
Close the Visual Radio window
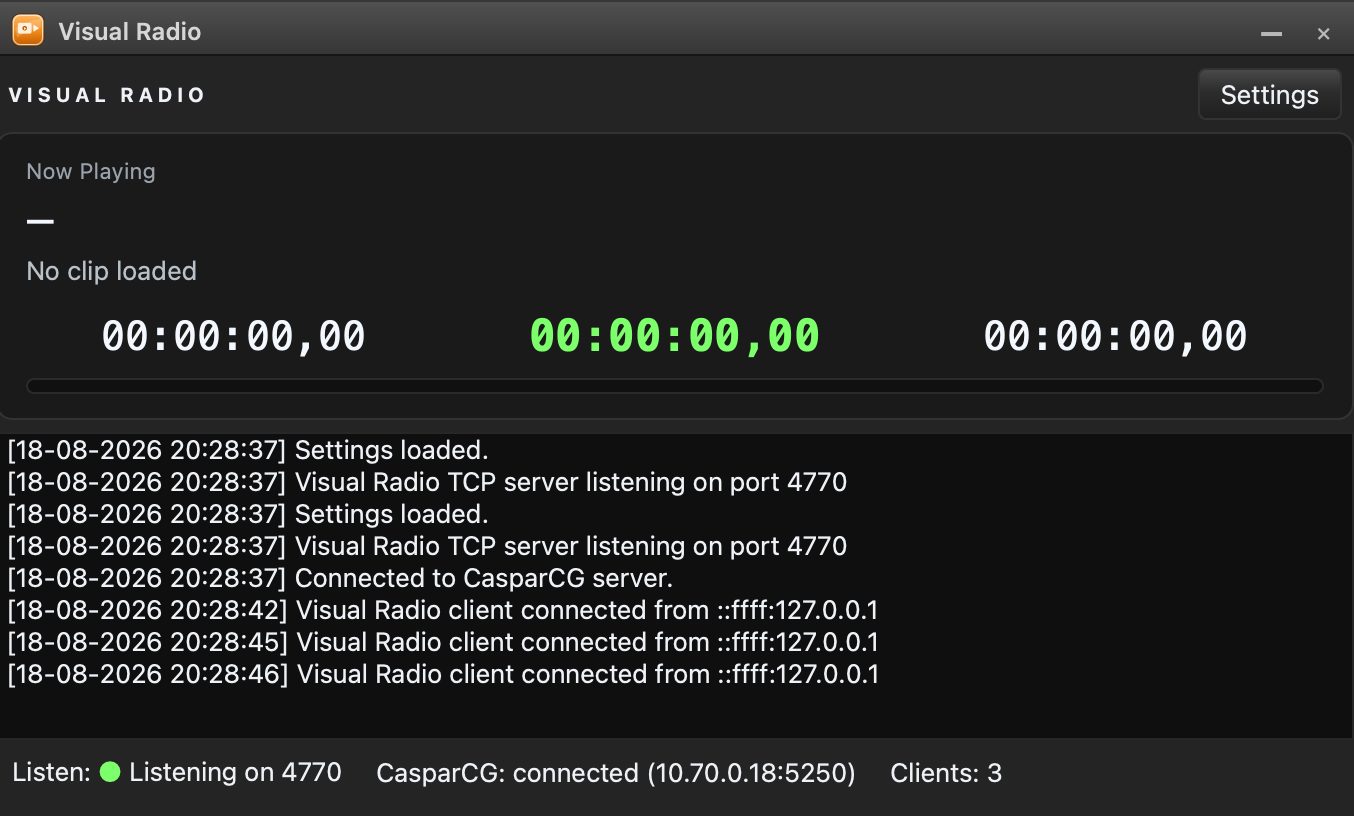tap(1323, 34)
